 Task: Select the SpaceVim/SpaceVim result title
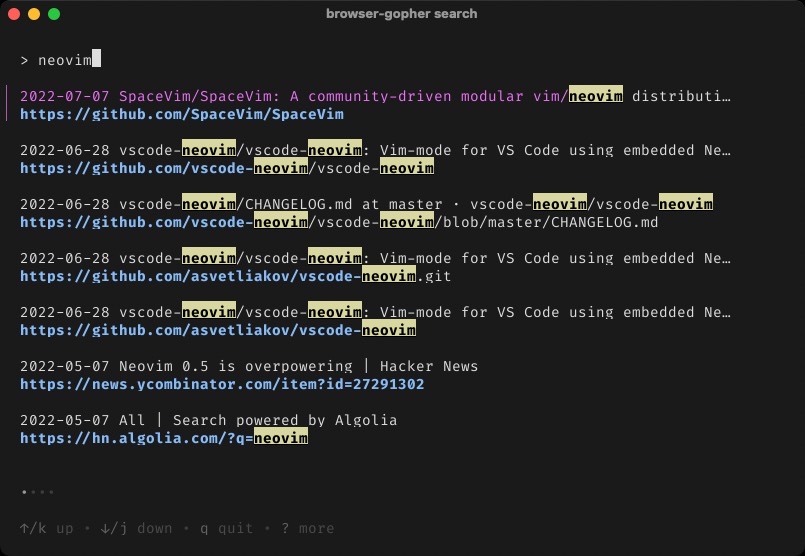coord(375,96)
